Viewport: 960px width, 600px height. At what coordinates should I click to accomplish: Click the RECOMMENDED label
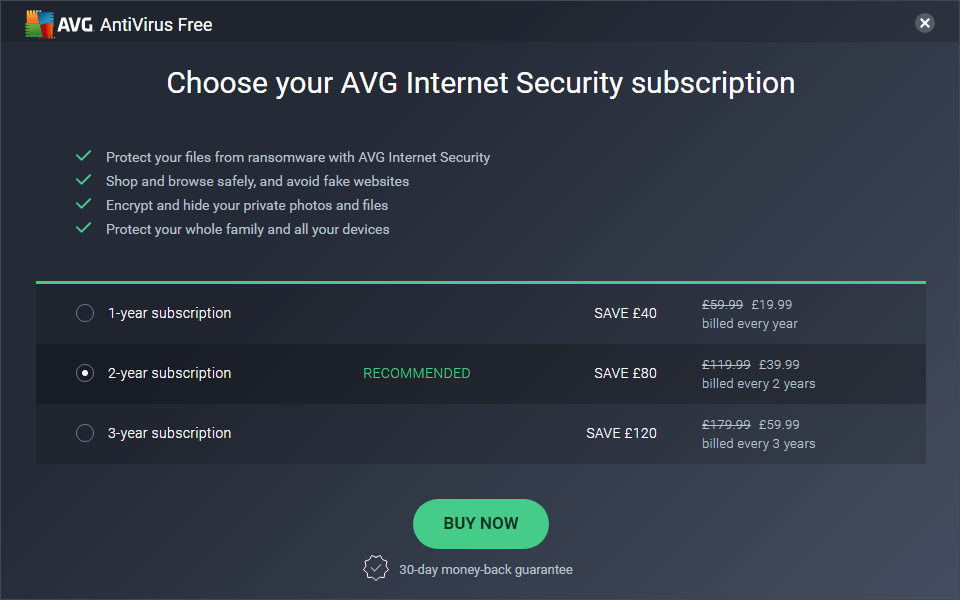tap(416, 373)
